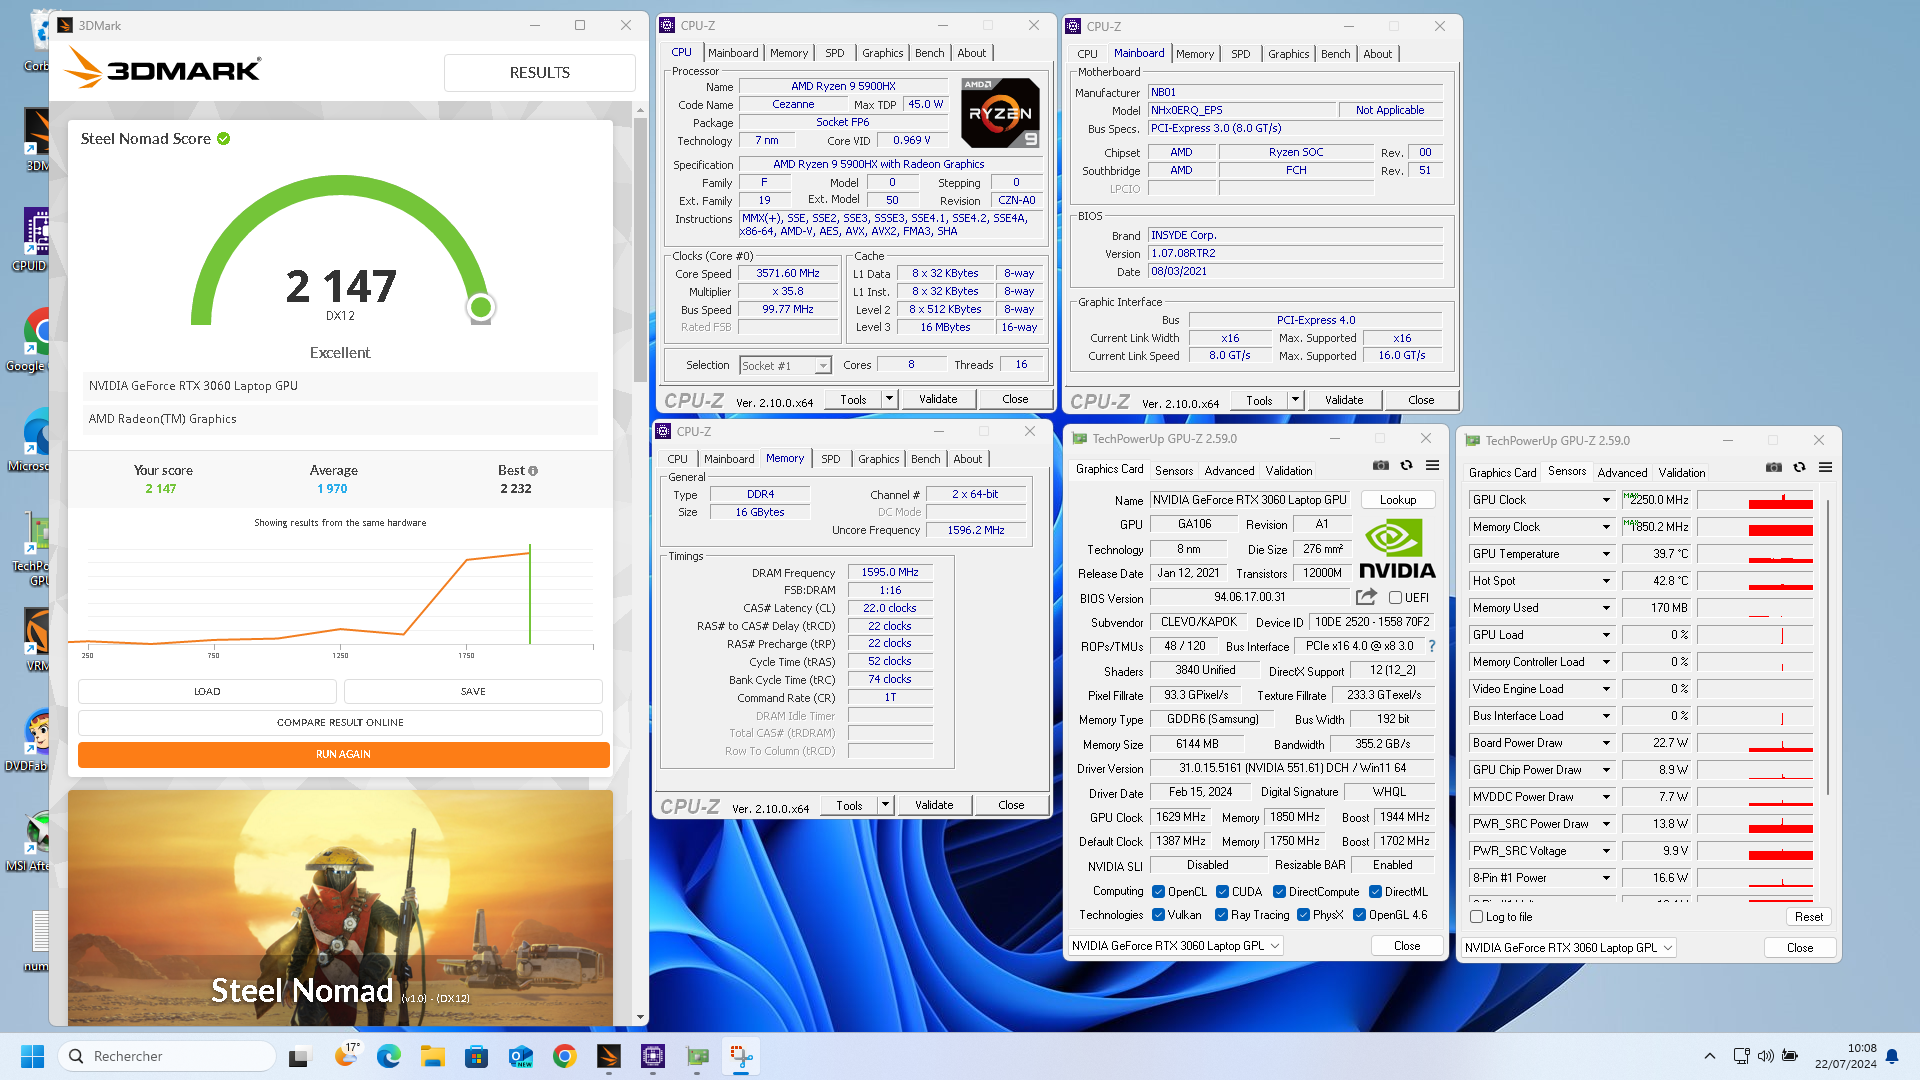Viewport: 1920px width, 1080px height.
Task: Toggle the DirectML checkbox
Action: coord(1375,891)
